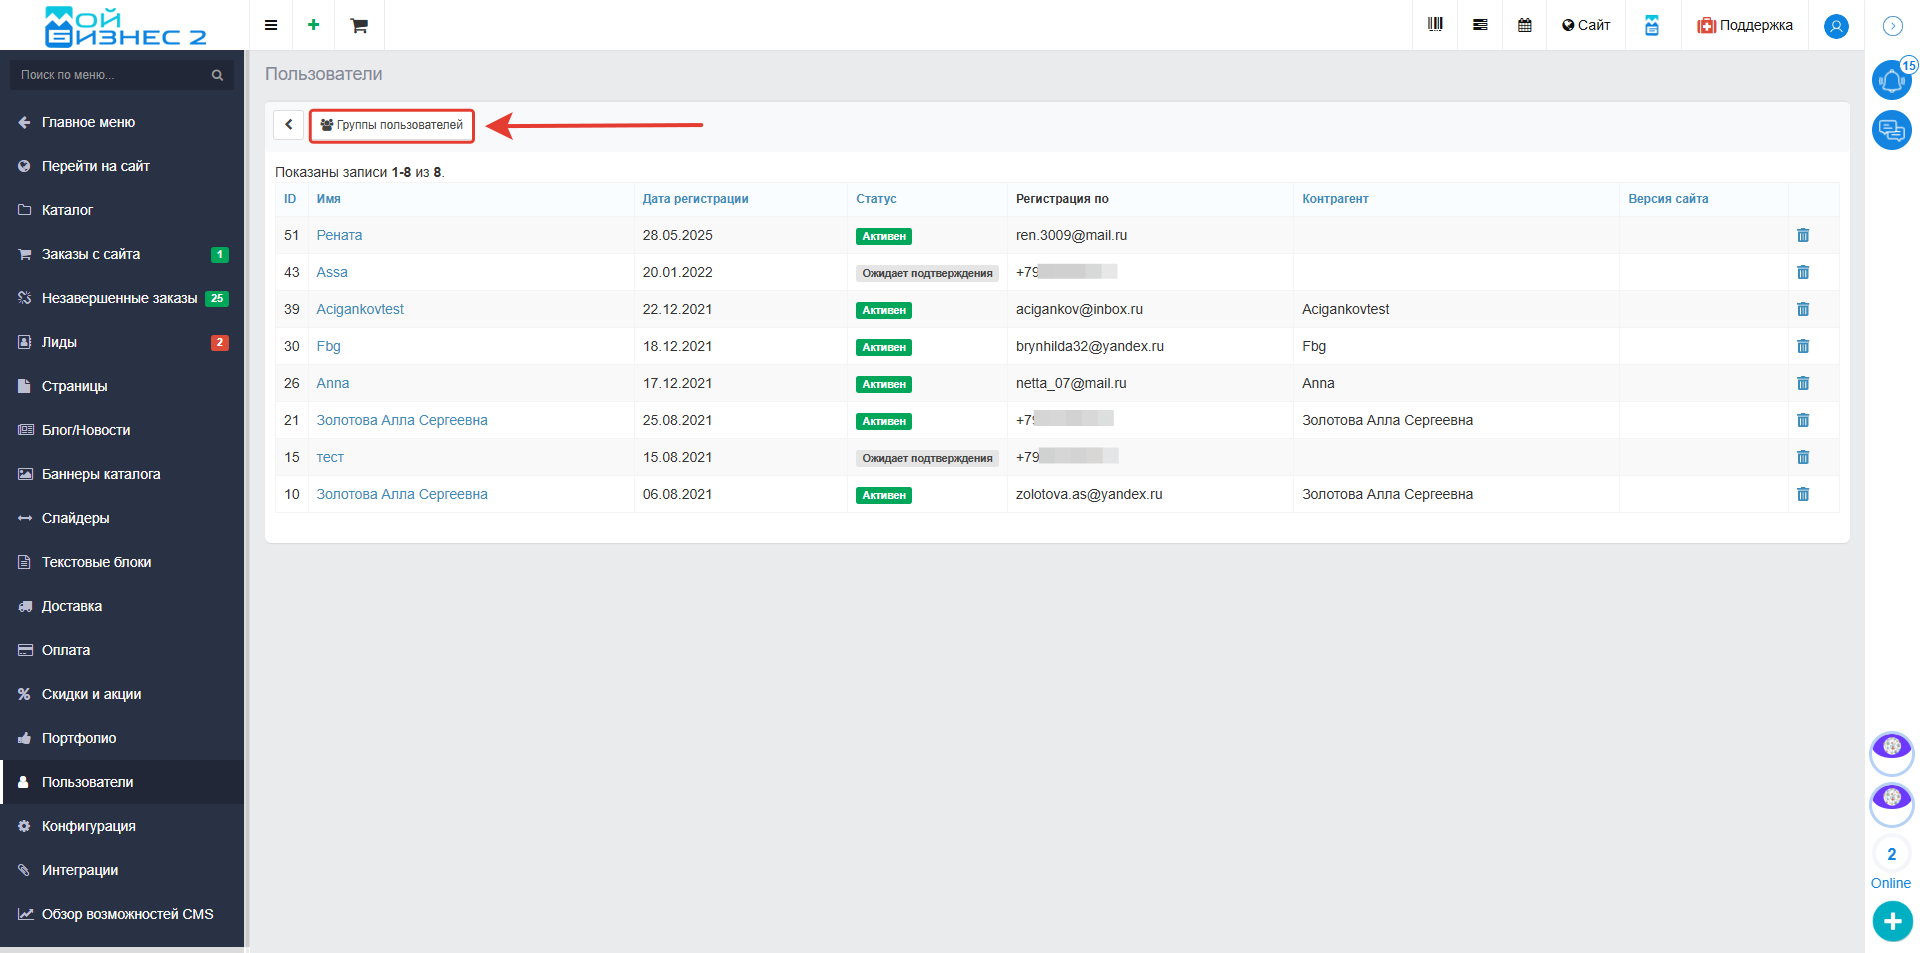Click trash icon for user ID 10
The image size is (1920, 953).
click(1803, 494)
